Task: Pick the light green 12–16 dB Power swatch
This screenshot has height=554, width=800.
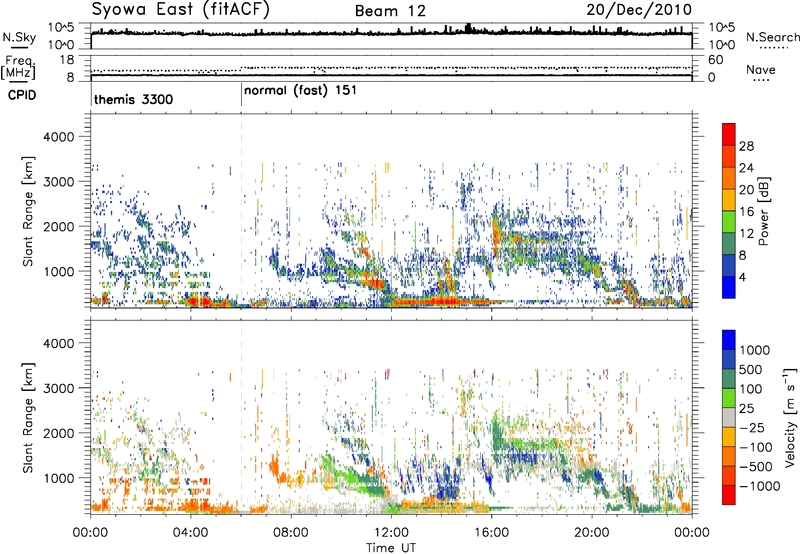Action: click(729, 222)
